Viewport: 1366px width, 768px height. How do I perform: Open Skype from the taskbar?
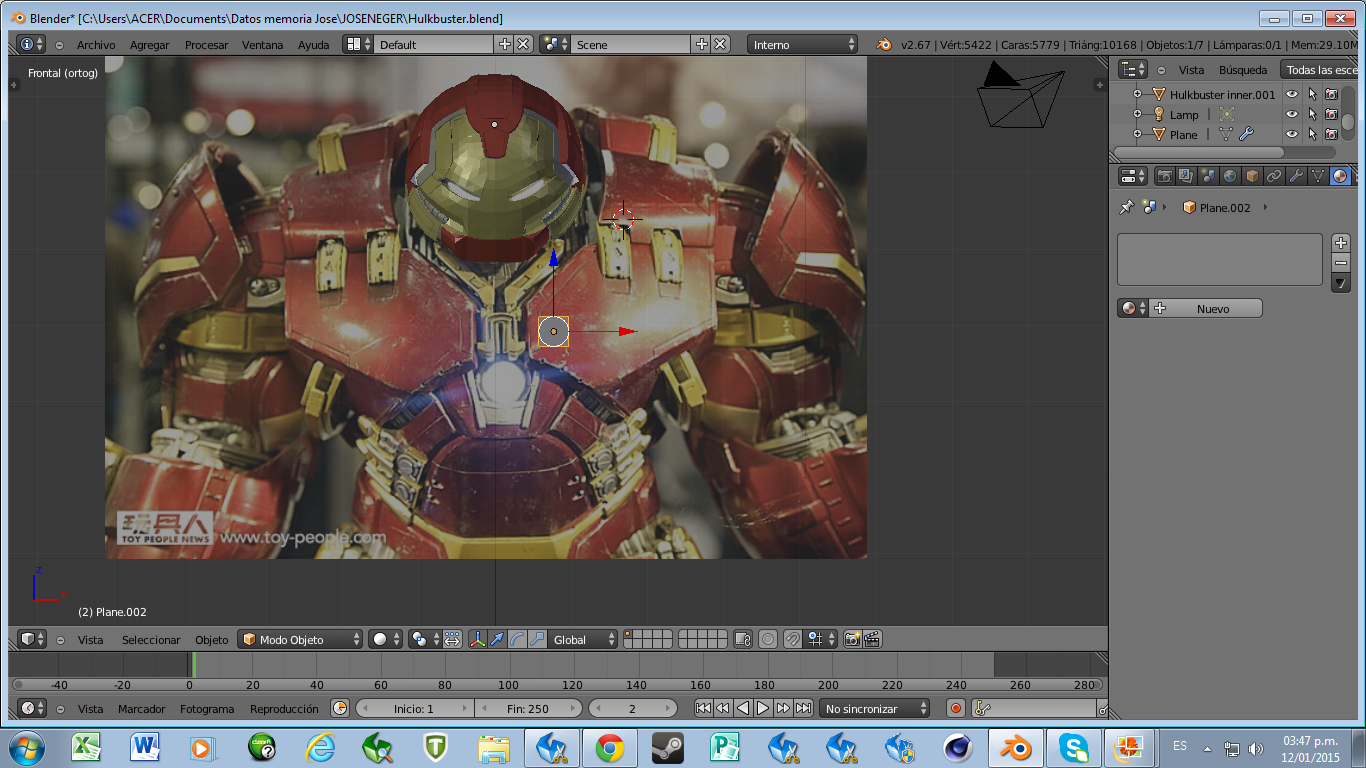point(1074,747)
